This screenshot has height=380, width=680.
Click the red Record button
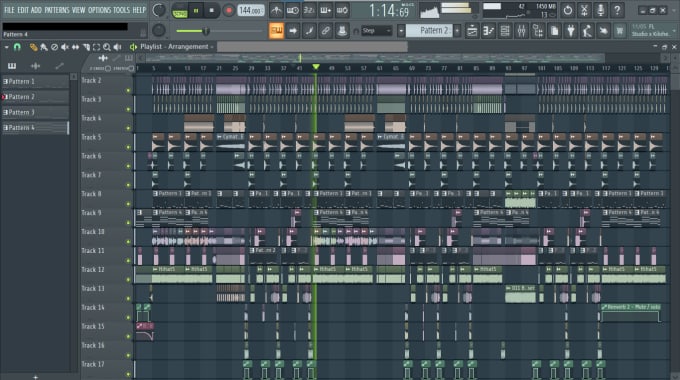(x=229, y=10)
